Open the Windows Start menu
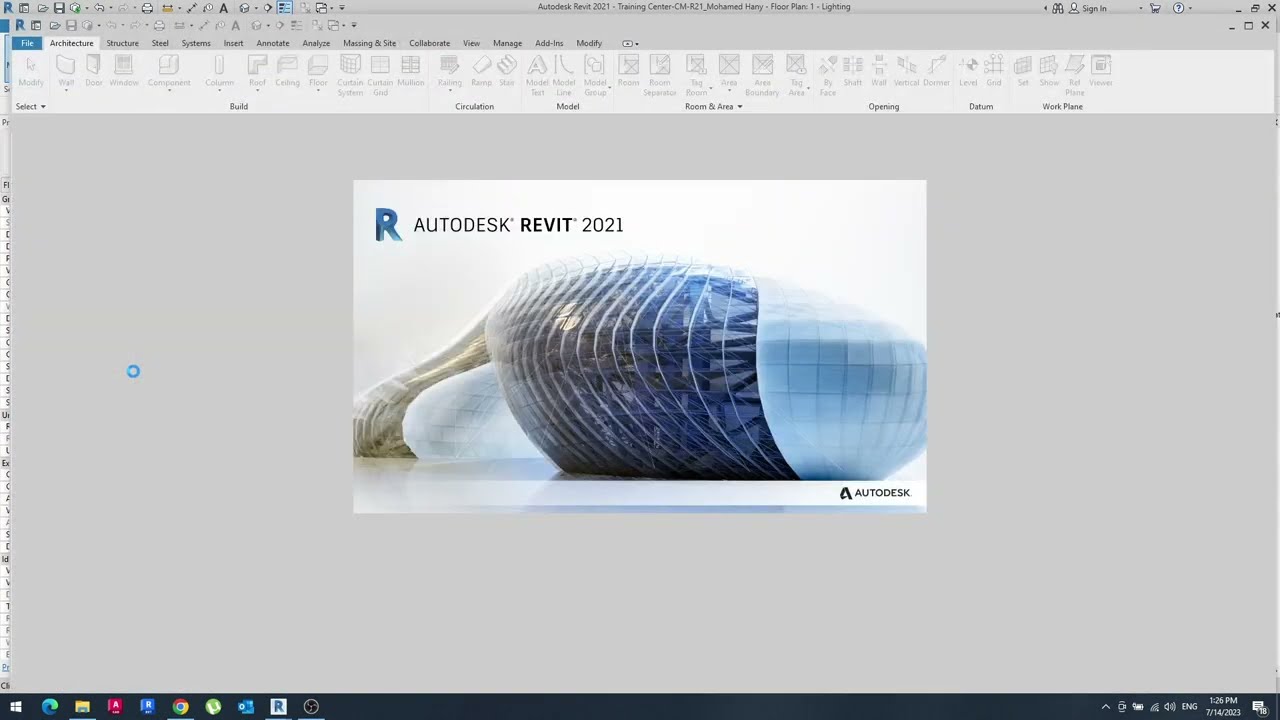The image size is (1280, 720). tap(16, 707)
